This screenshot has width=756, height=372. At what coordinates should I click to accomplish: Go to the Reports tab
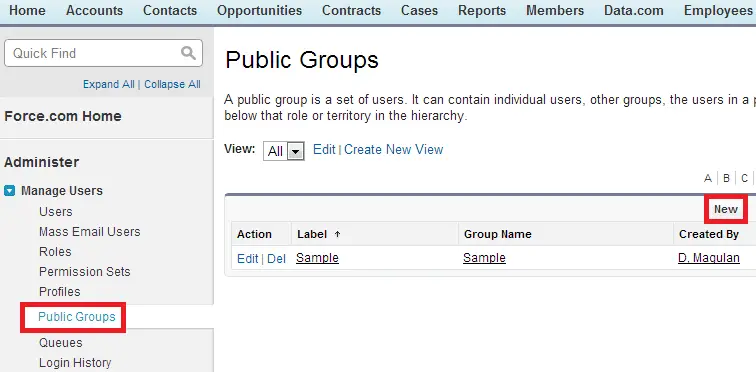(x=482, y=11)
